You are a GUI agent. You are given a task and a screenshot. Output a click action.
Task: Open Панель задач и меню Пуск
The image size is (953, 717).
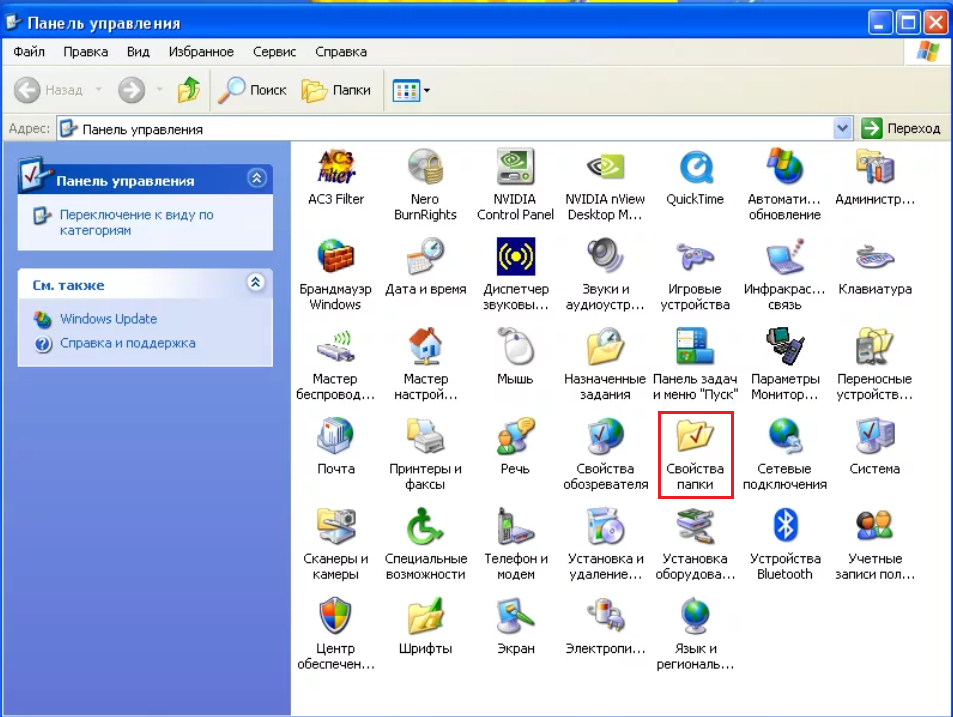[x=695, y=365]
